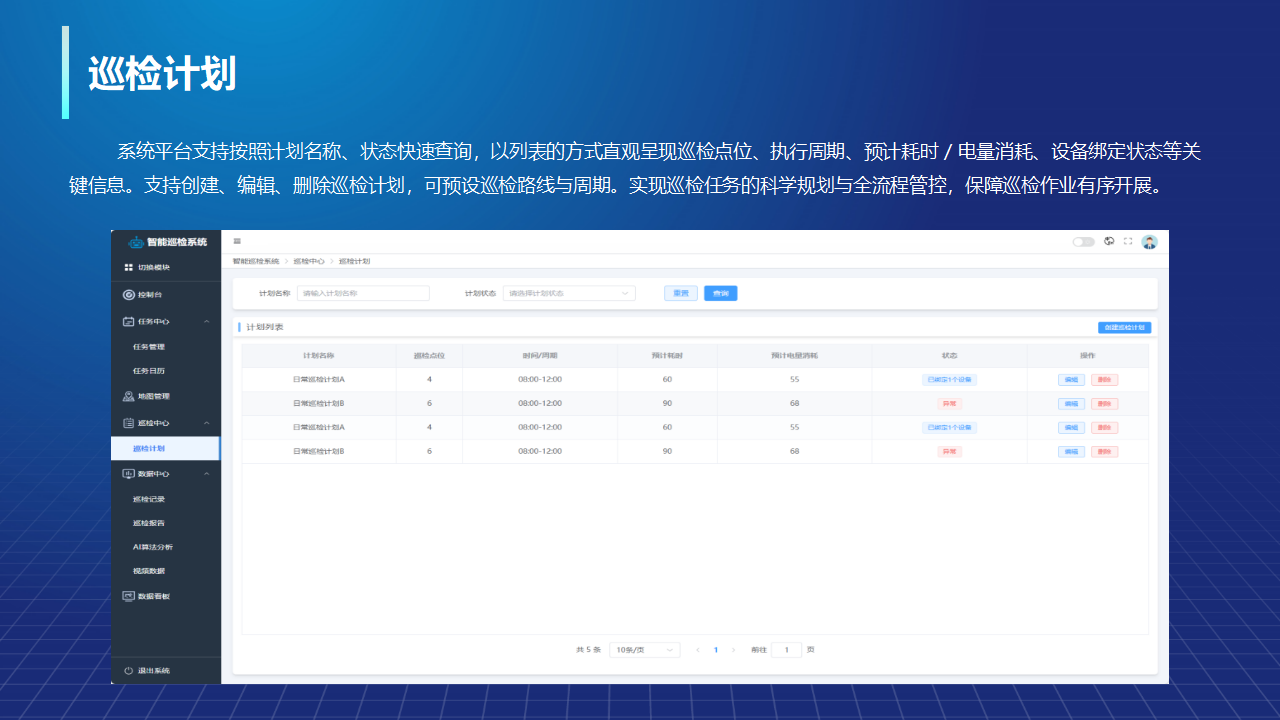
Task: Go to 控制台 via its target icon
Action: 129,295
